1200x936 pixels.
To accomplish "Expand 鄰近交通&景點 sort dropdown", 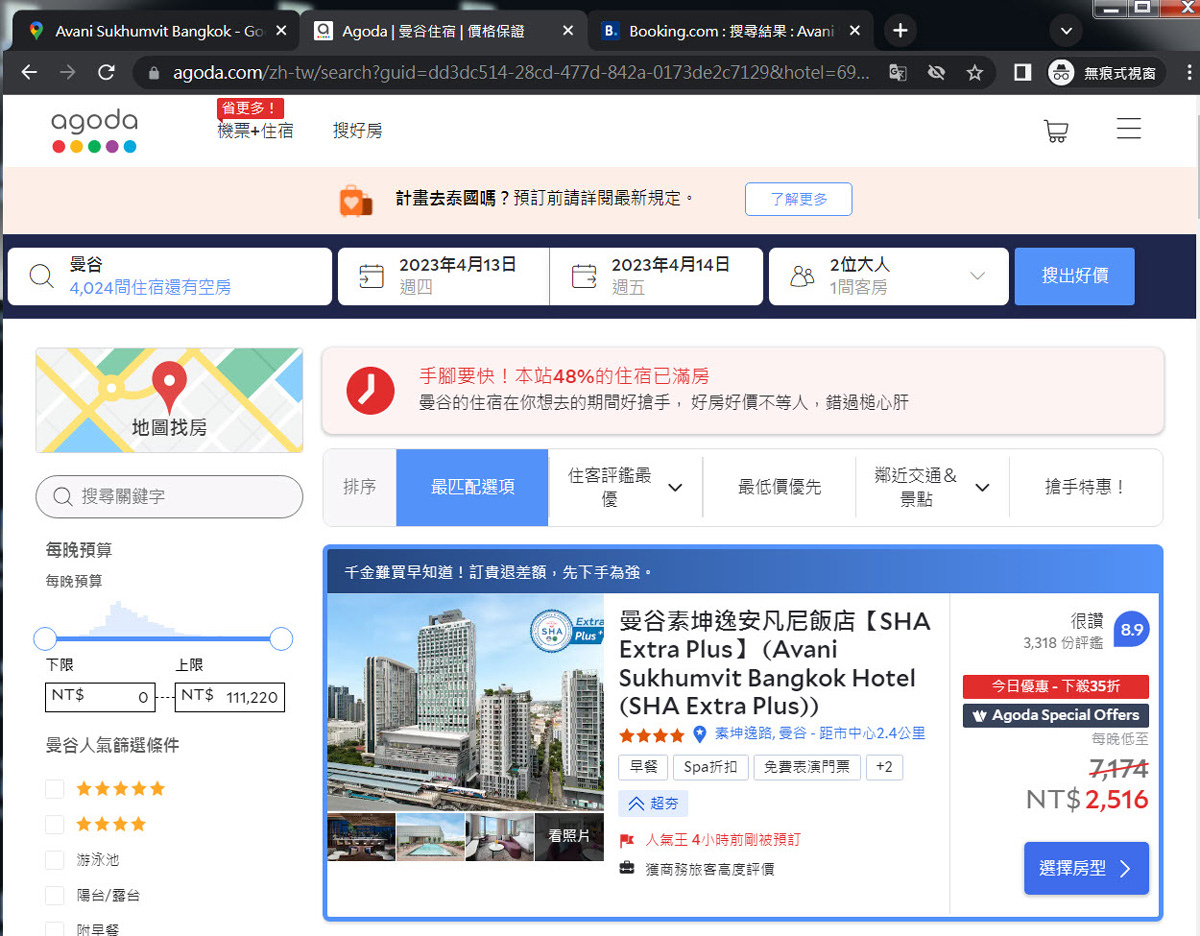I will (982, 488).
